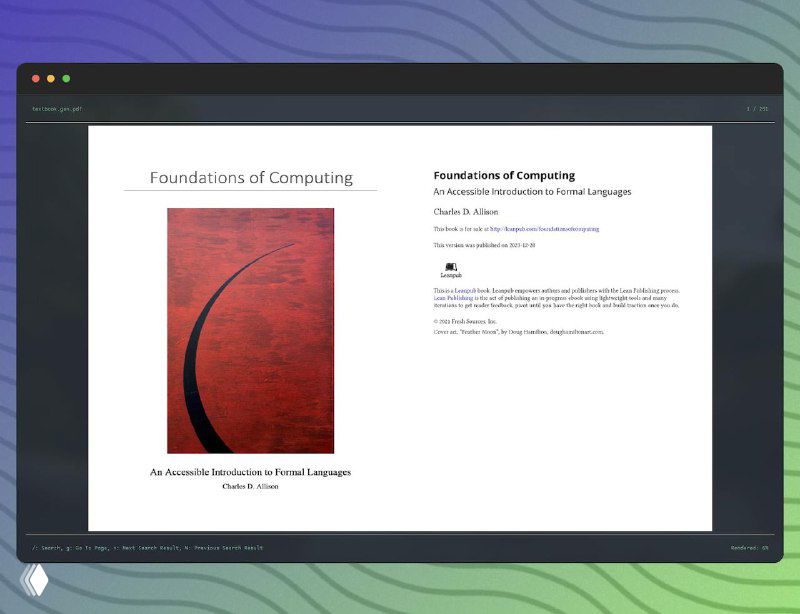Click the page counter in the header
The width and height of the screenshot is (800, 614).
tap(756, 108)
